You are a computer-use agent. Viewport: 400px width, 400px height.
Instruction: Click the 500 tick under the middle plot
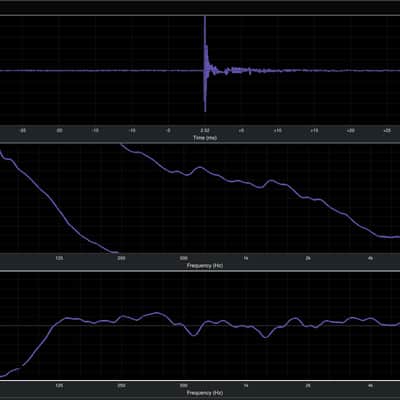[184, 258]
